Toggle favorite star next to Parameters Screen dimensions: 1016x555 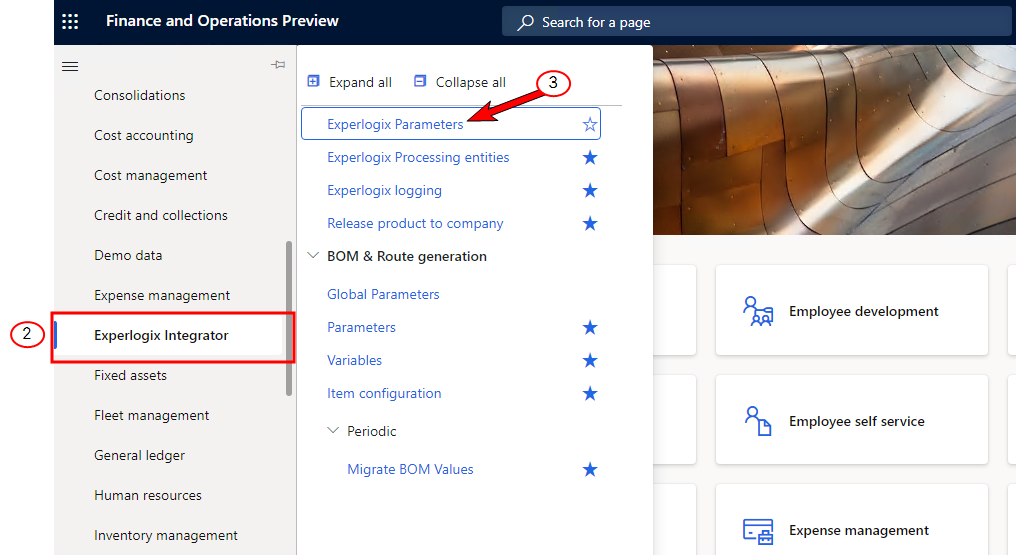(590, 328)
